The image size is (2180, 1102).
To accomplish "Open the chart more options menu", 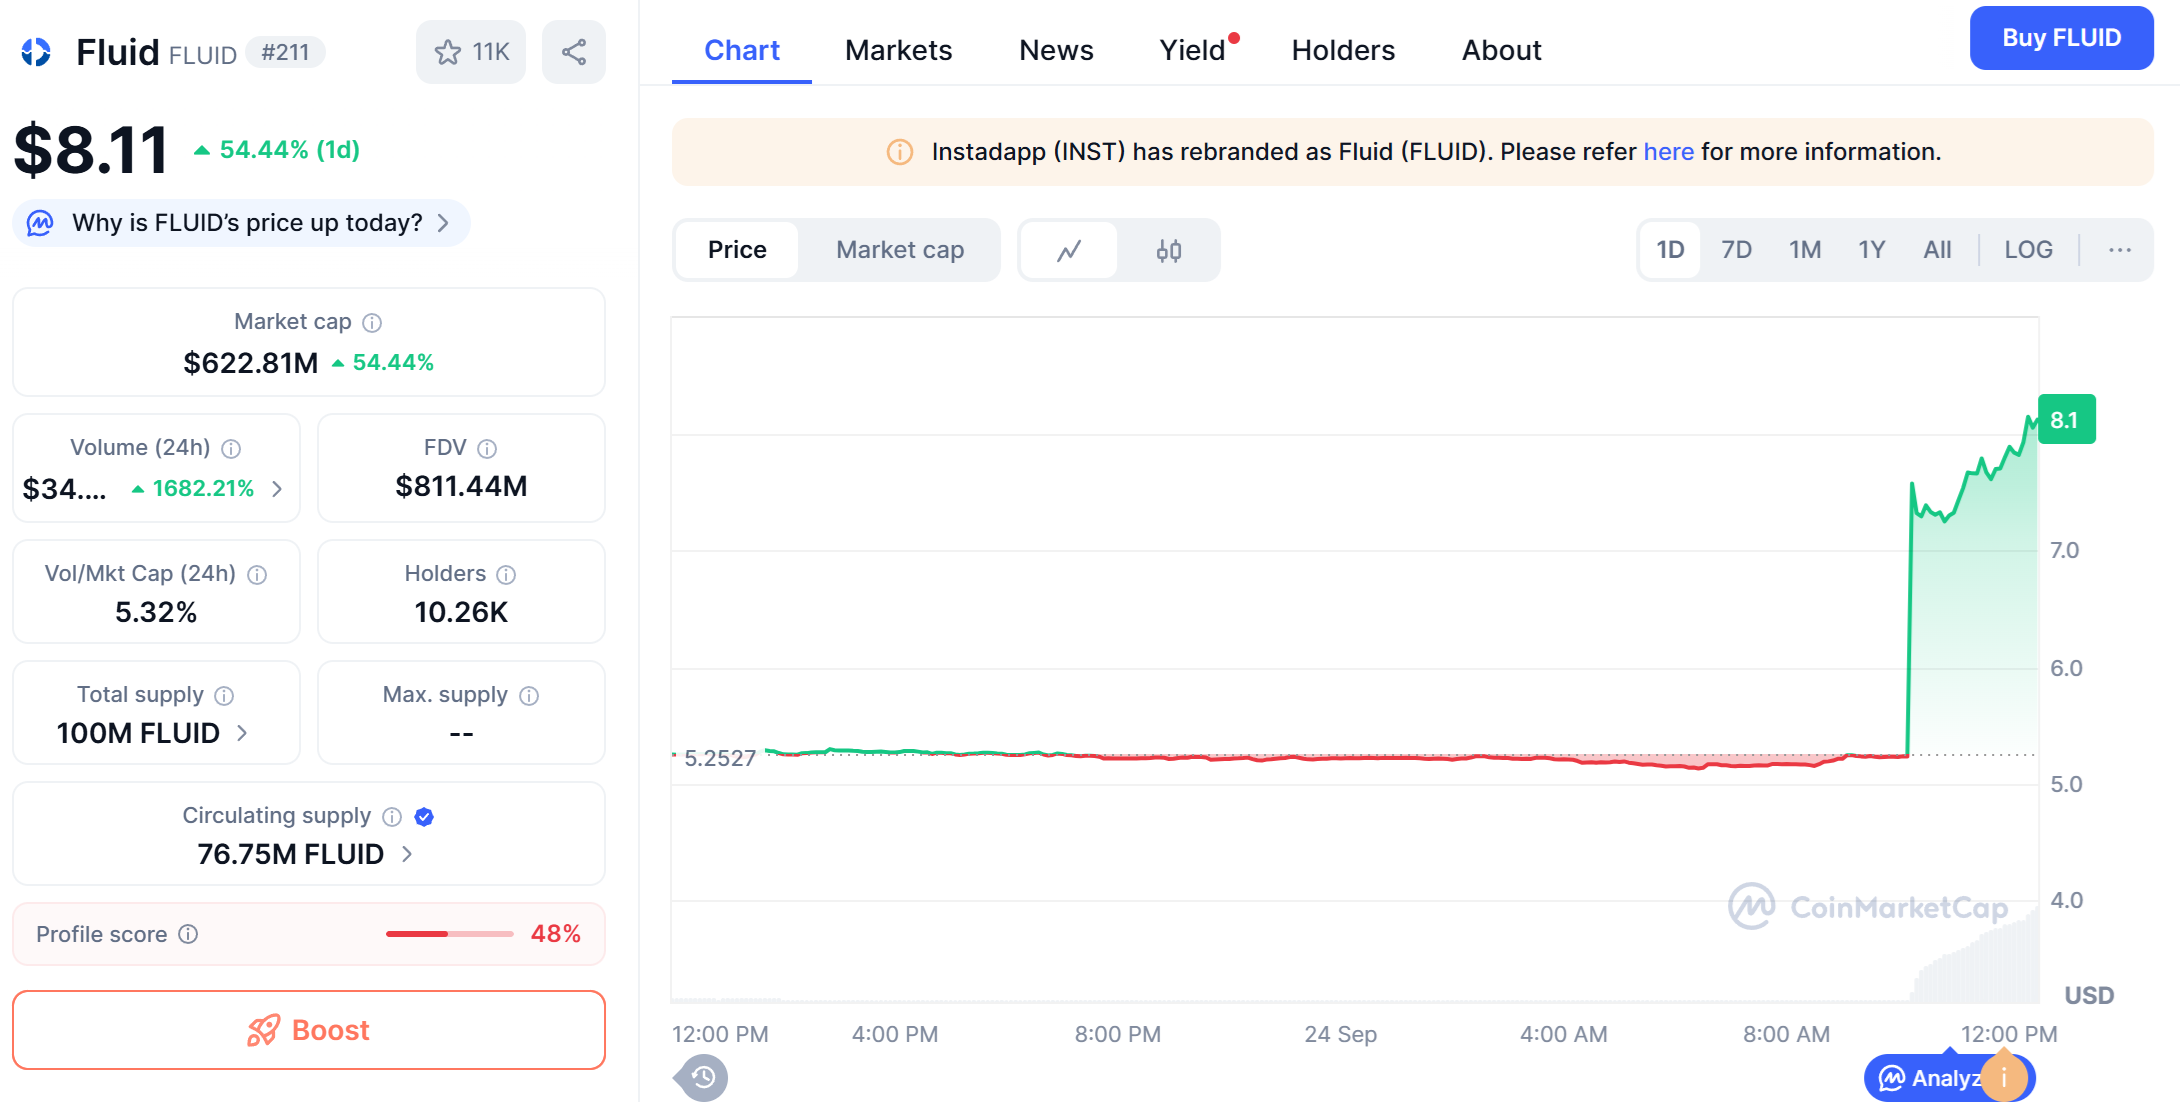I will pos(2119,250).
